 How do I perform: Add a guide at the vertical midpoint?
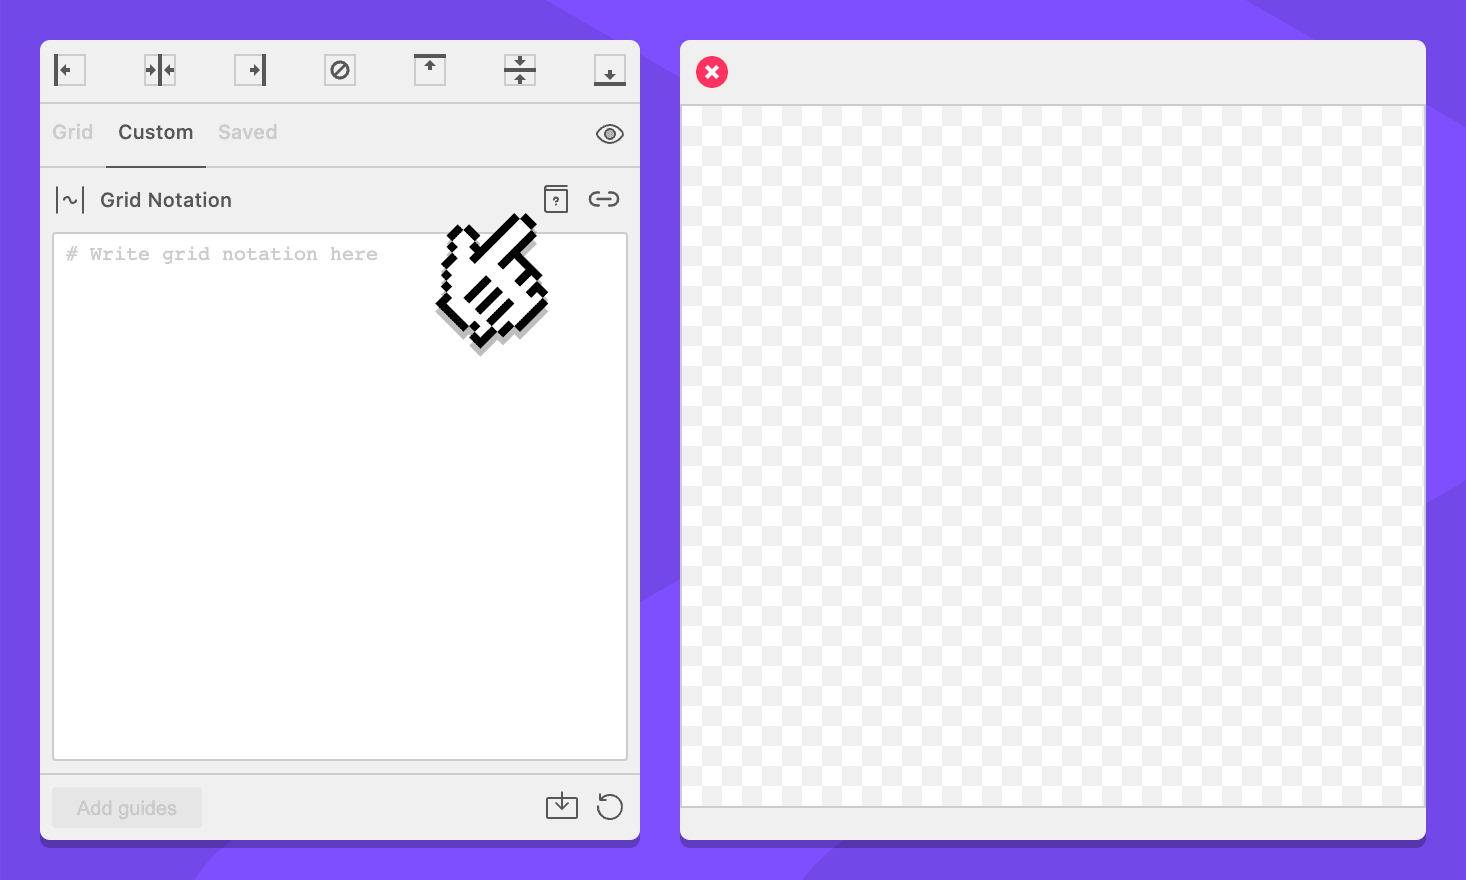pyautogui.click(x=160, y=70)
